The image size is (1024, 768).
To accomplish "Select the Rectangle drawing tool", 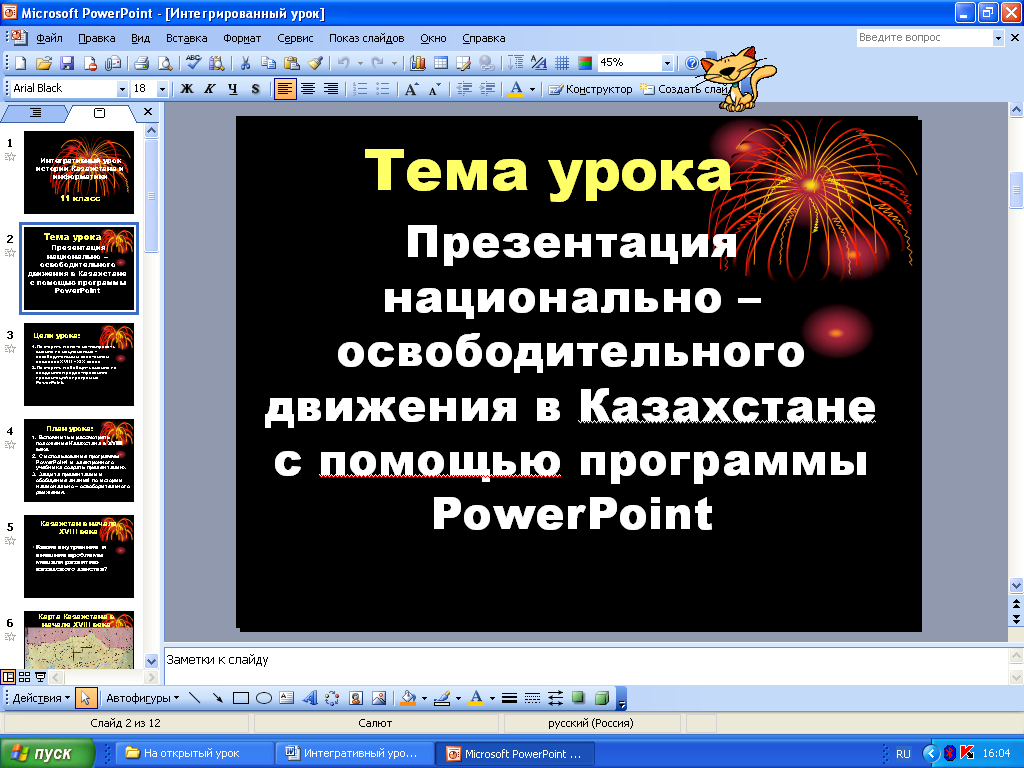I will (241, 698).
